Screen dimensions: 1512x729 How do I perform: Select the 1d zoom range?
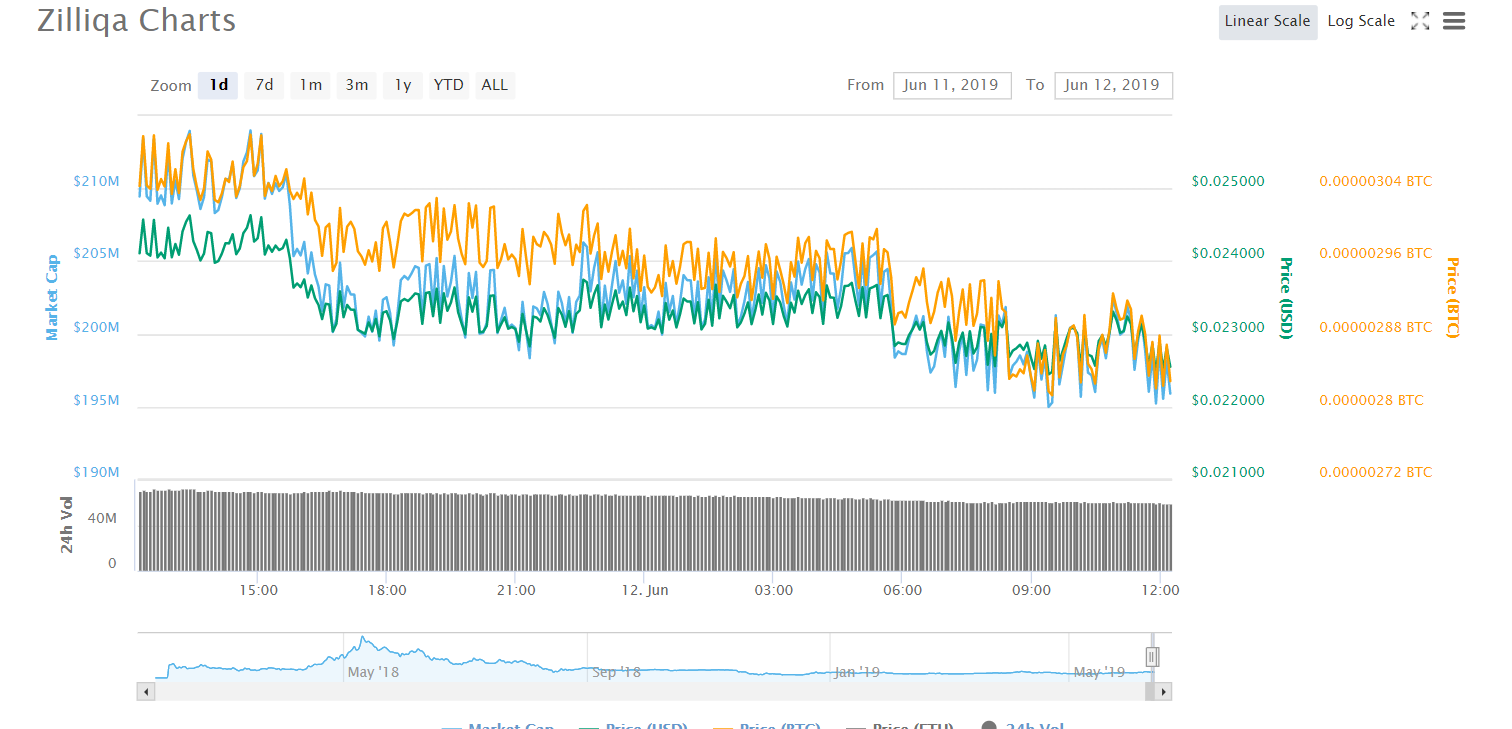click(218, 85)
